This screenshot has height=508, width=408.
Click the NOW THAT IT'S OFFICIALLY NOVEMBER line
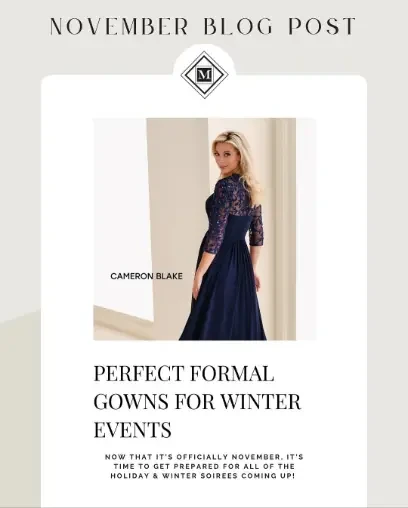coord(204,457)
